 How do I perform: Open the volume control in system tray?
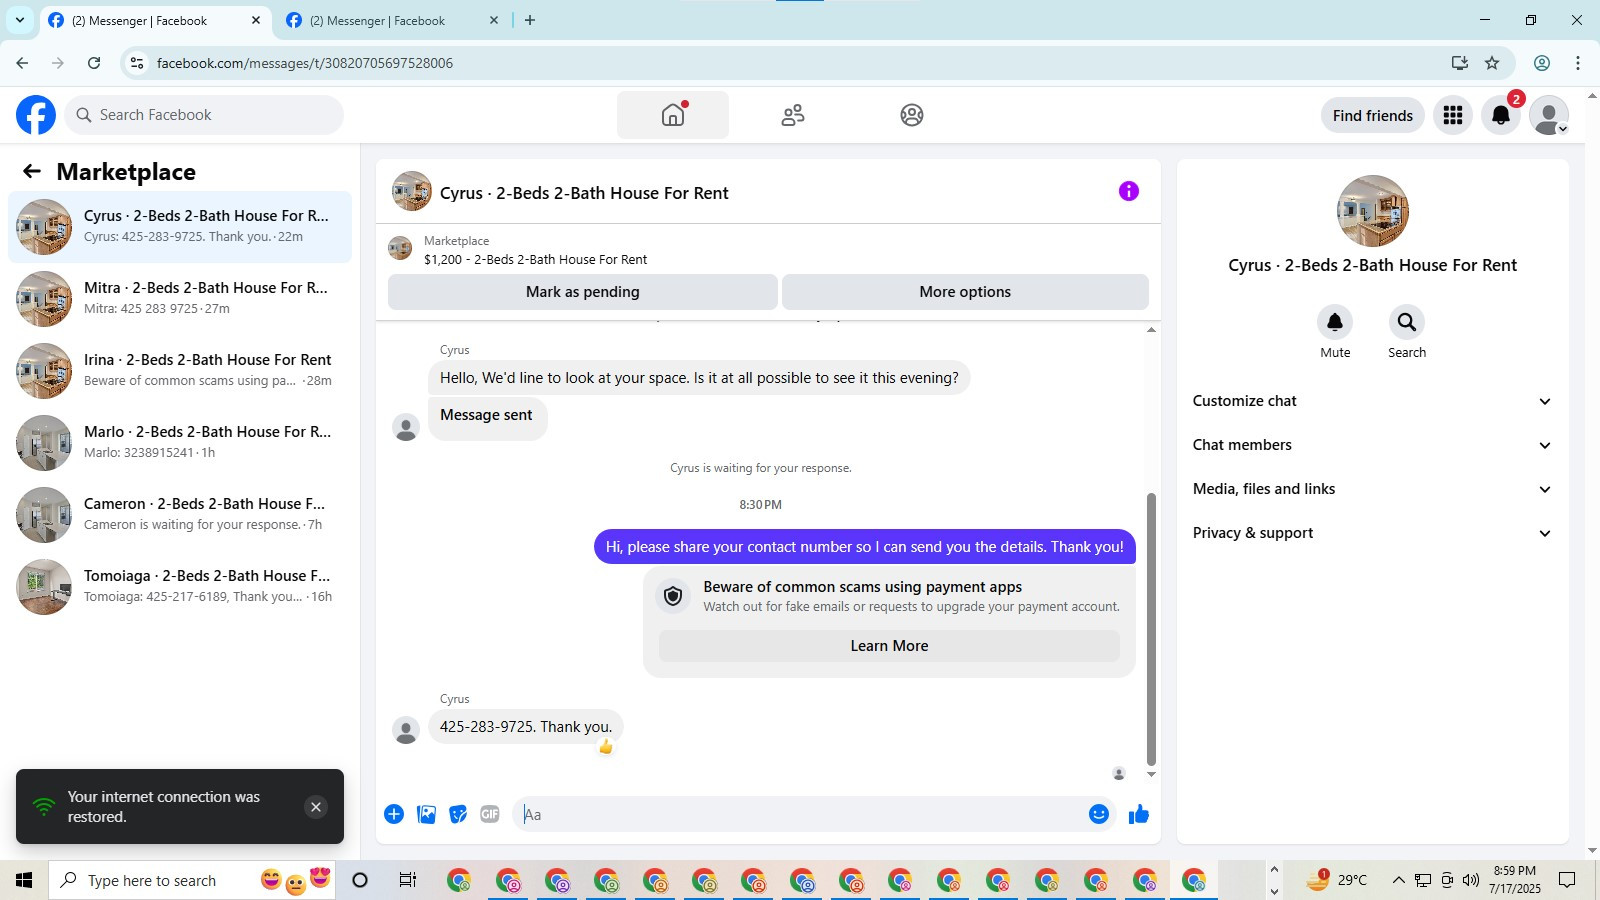(1470, 880)
